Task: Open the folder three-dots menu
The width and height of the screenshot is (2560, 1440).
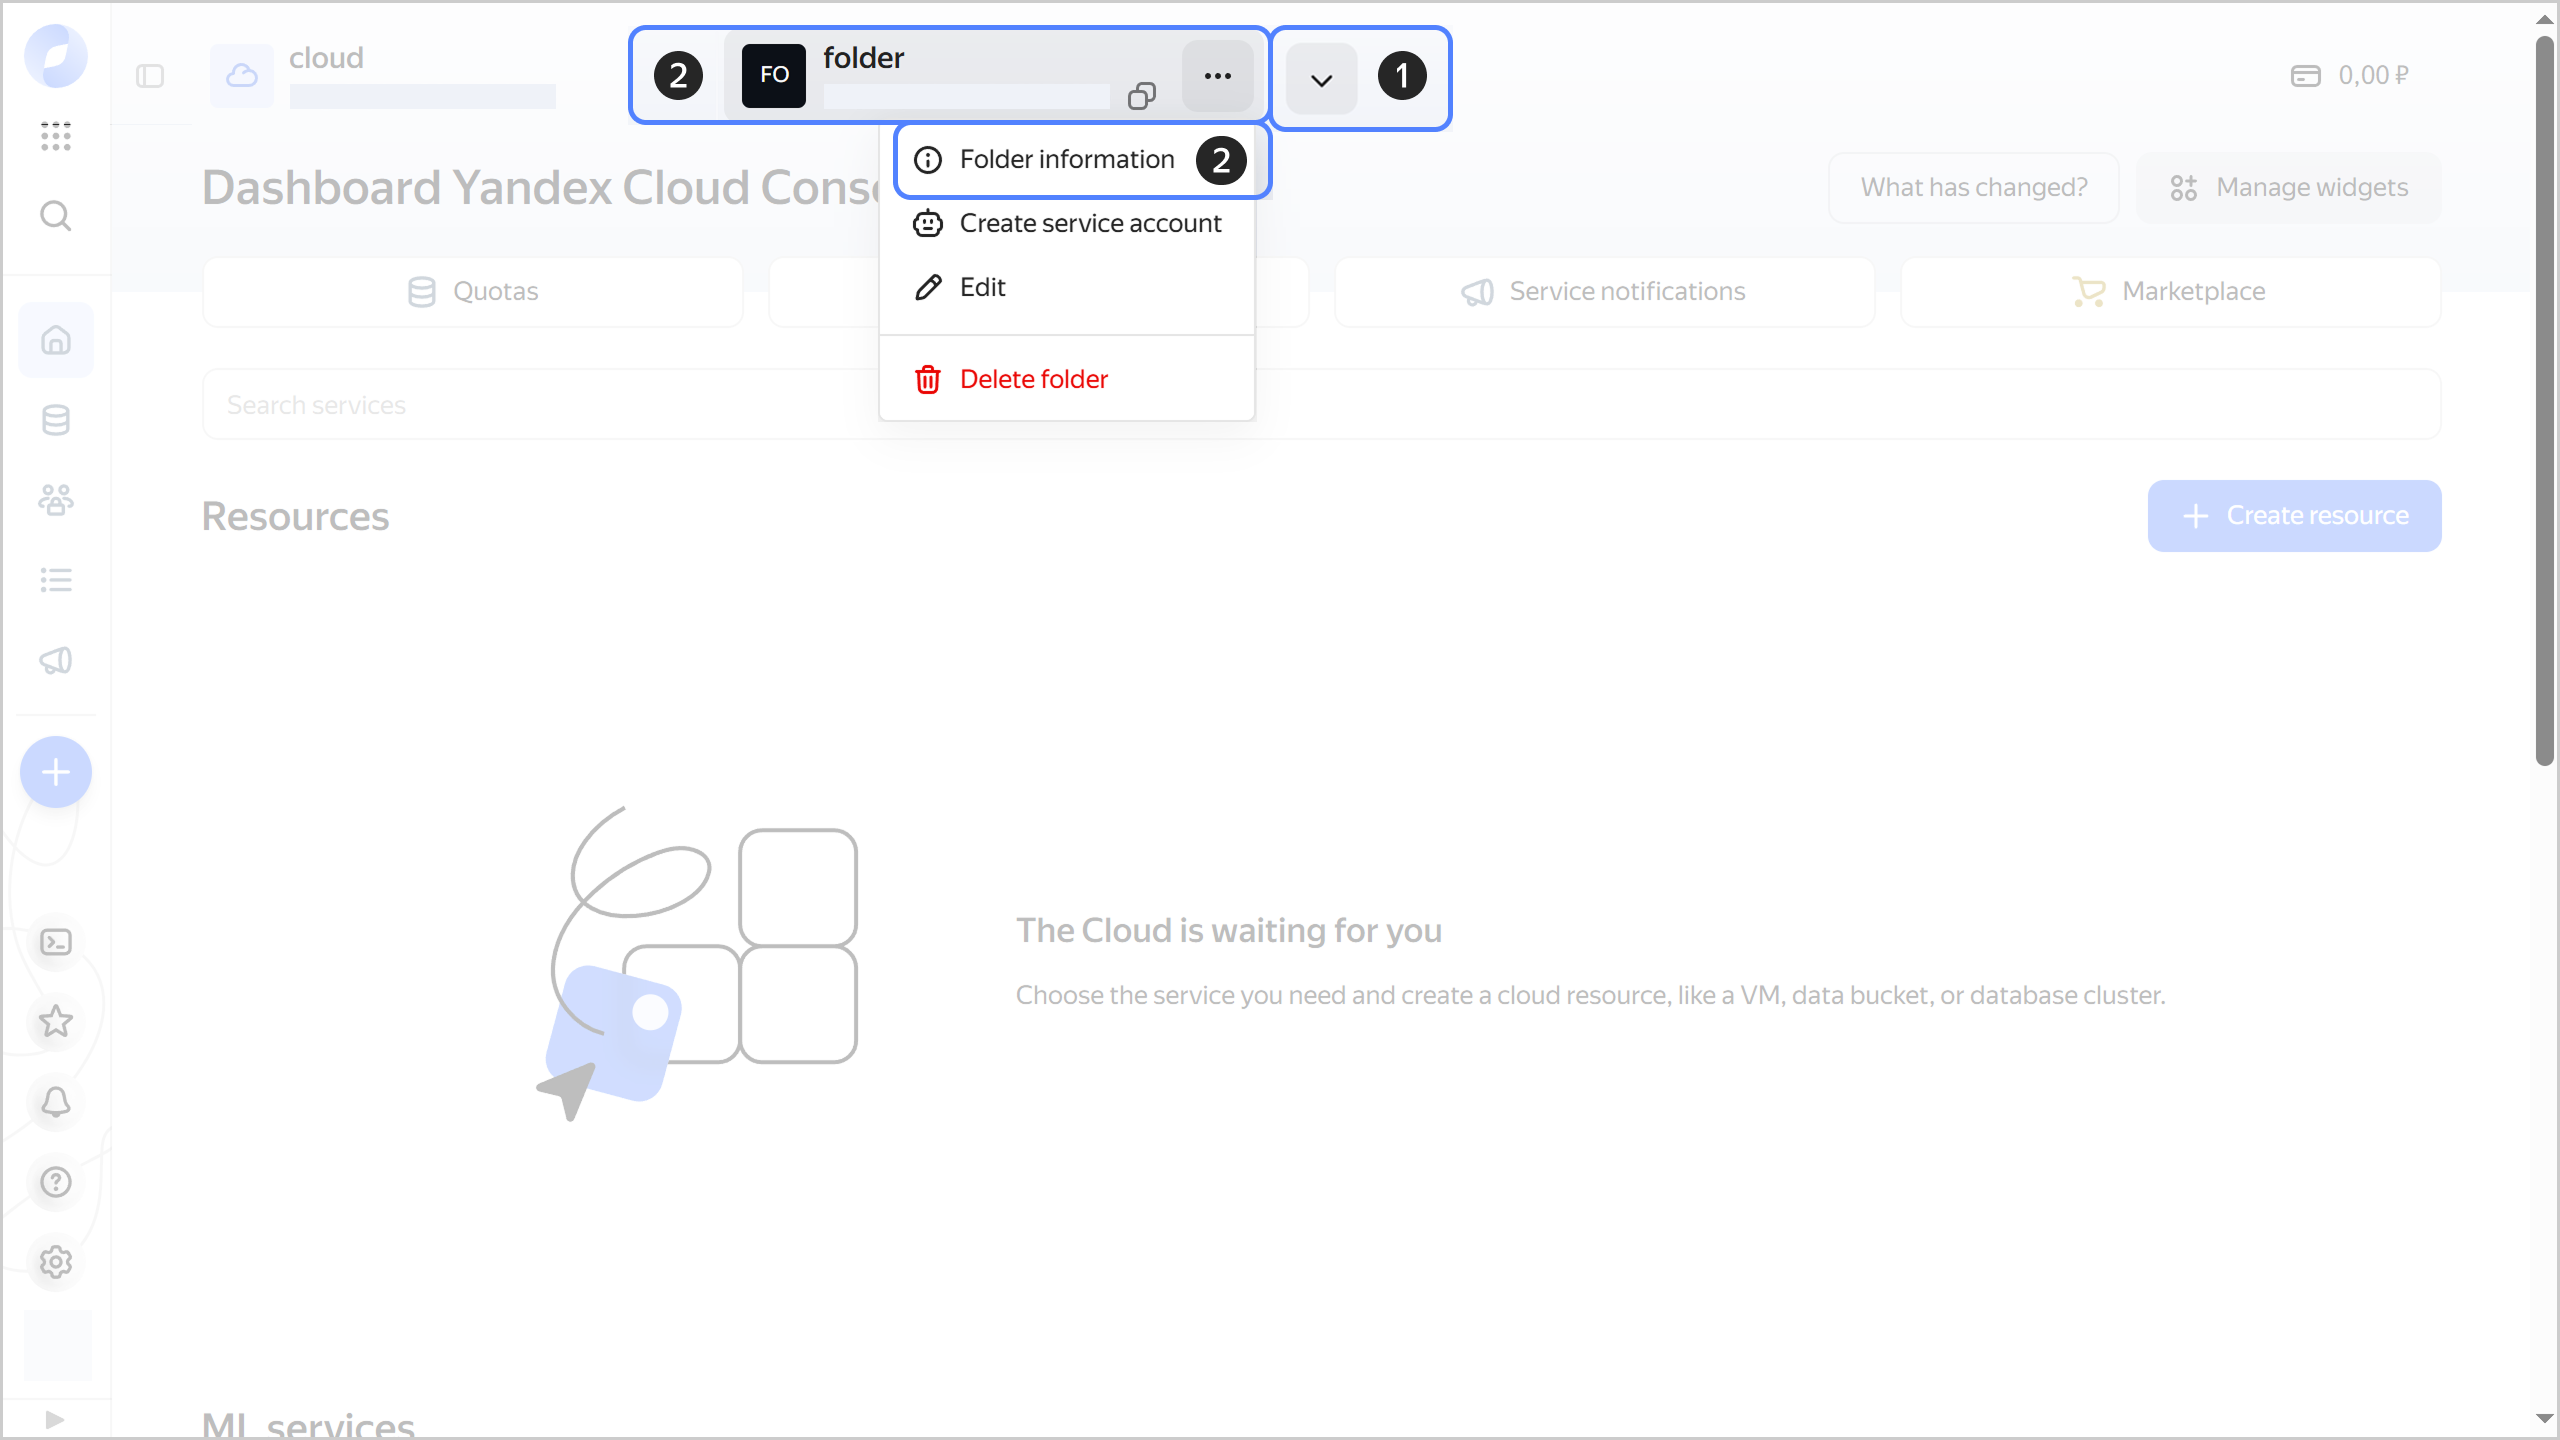Action: (x=1217, y=76)
